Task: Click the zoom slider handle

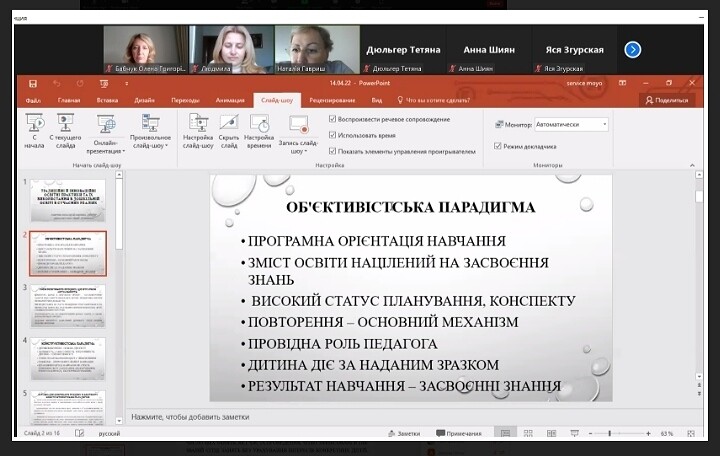Action: pyautogui.click(x=609, y=433)
